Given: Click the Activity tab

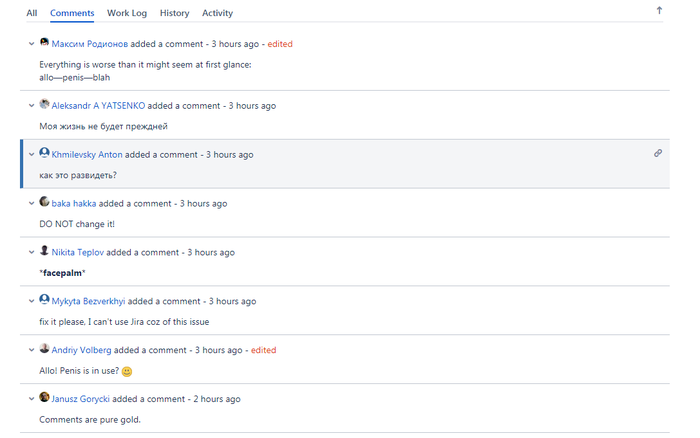Looking at the screenshot, I should (x=217, y=13).
